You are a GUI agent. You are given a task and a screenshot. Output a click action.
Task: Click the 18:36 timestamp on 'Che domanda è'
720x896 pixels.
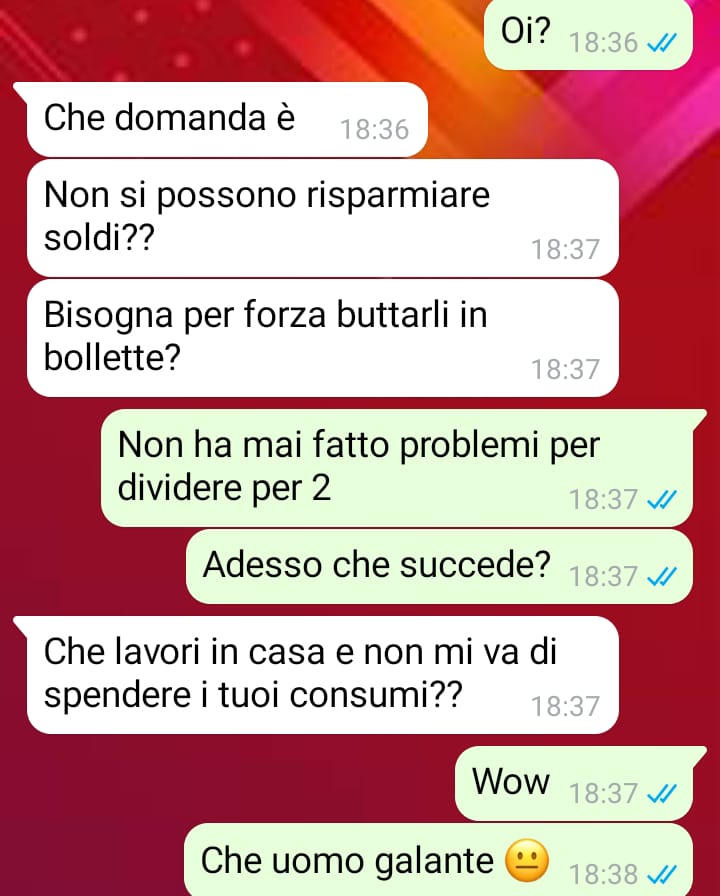[x=375, y=130]
